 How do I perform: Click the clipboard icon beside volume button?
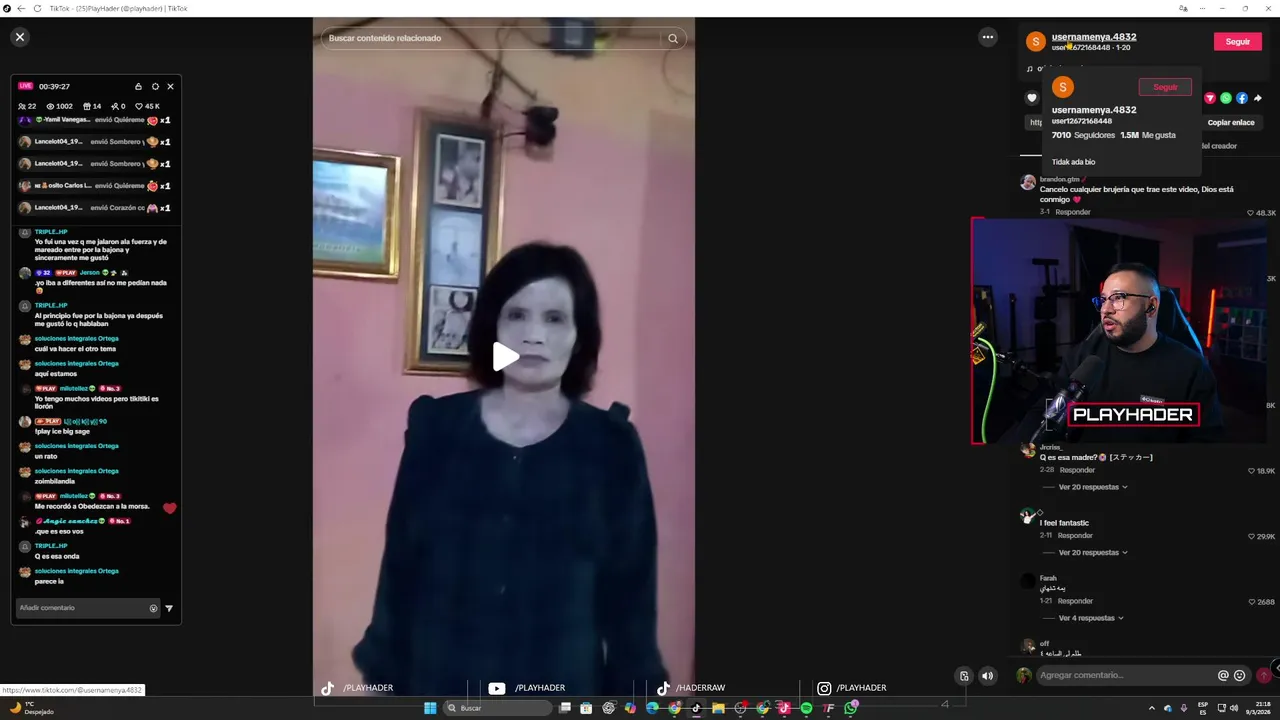[964, 676]
